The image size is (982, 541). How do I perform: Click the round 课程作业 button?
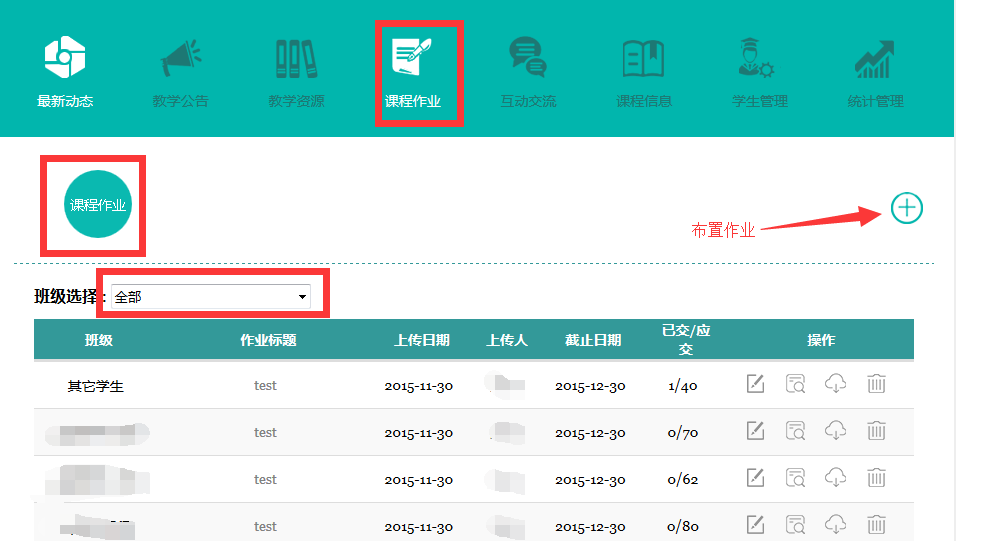(98, 205)
